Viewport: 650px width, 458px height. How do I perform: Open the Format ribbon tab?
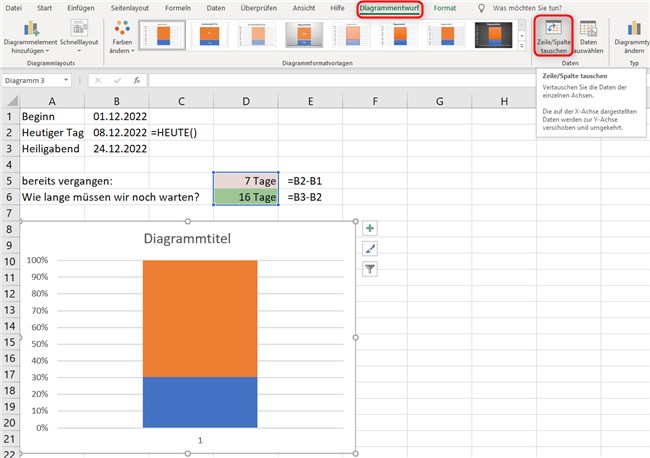(x=445, y=8)
